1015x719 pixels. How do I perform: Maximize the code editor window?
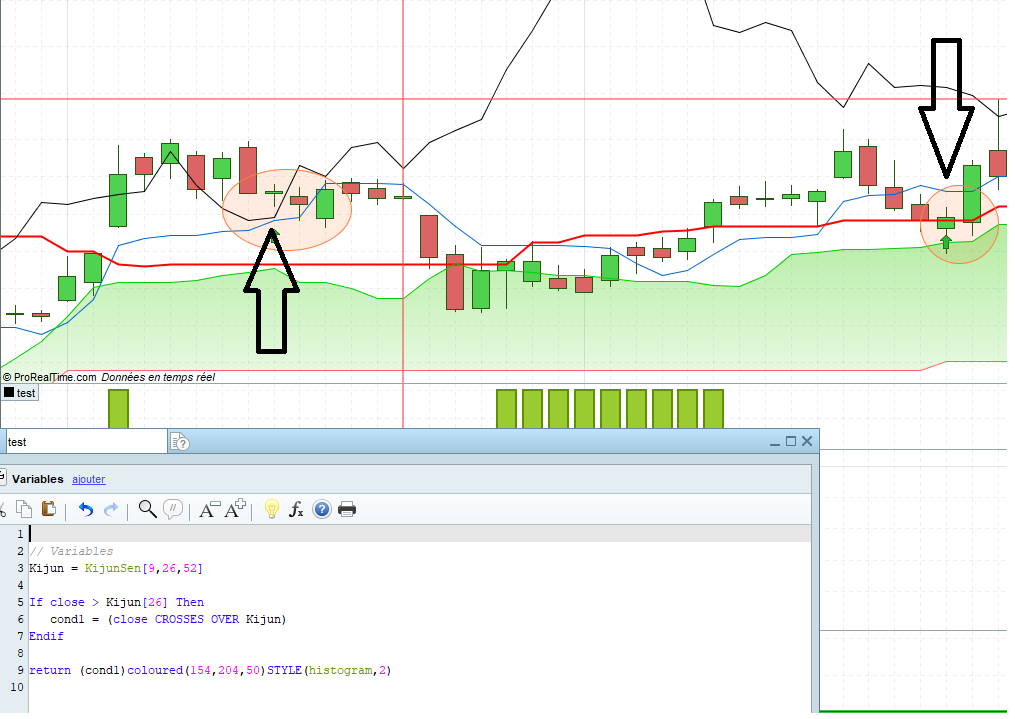tap(790, 441)
